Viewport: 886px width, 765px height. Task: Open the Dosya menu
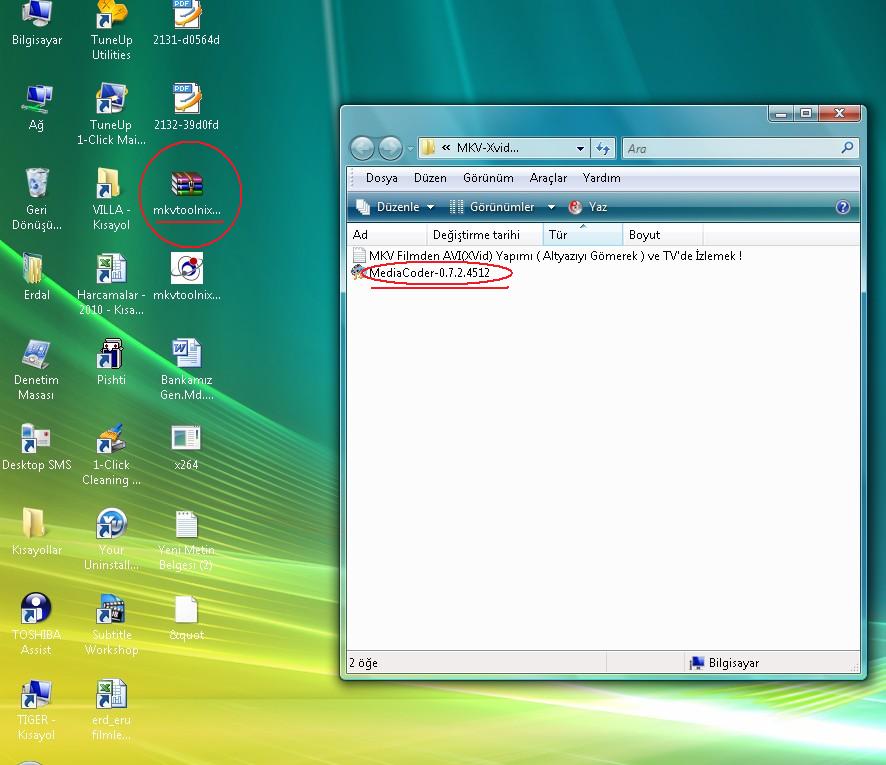click(x=381, y=178)
